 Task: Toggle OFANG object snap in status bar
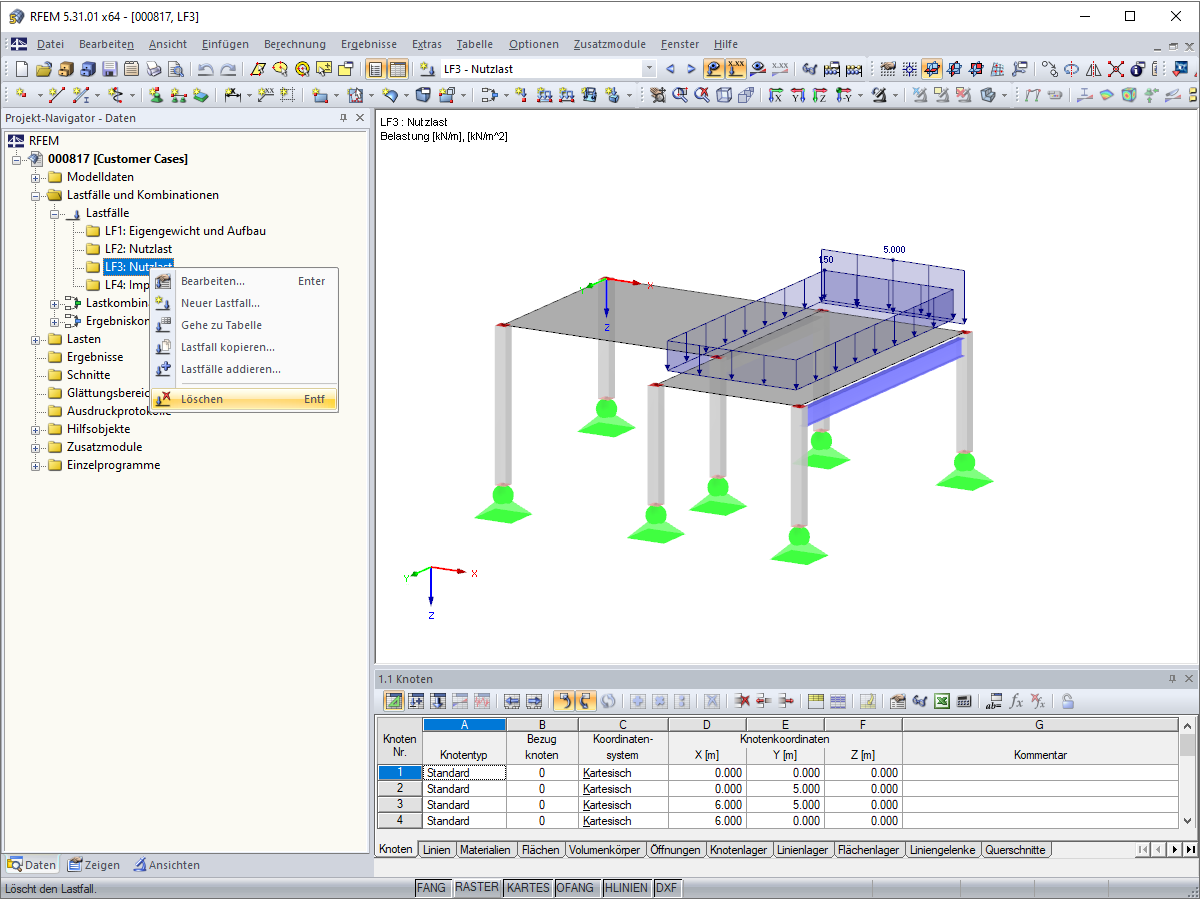pyautogui.click(x=575, y=888)
